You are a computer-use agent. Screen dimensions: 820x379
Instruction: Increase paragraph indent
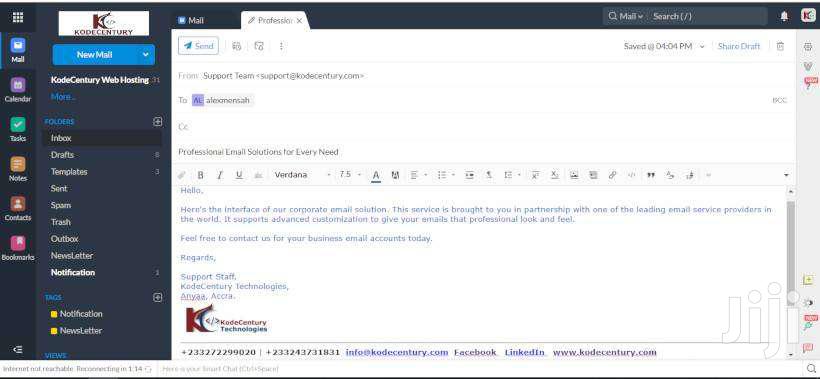pyautogui.click(x=470, y=175)
